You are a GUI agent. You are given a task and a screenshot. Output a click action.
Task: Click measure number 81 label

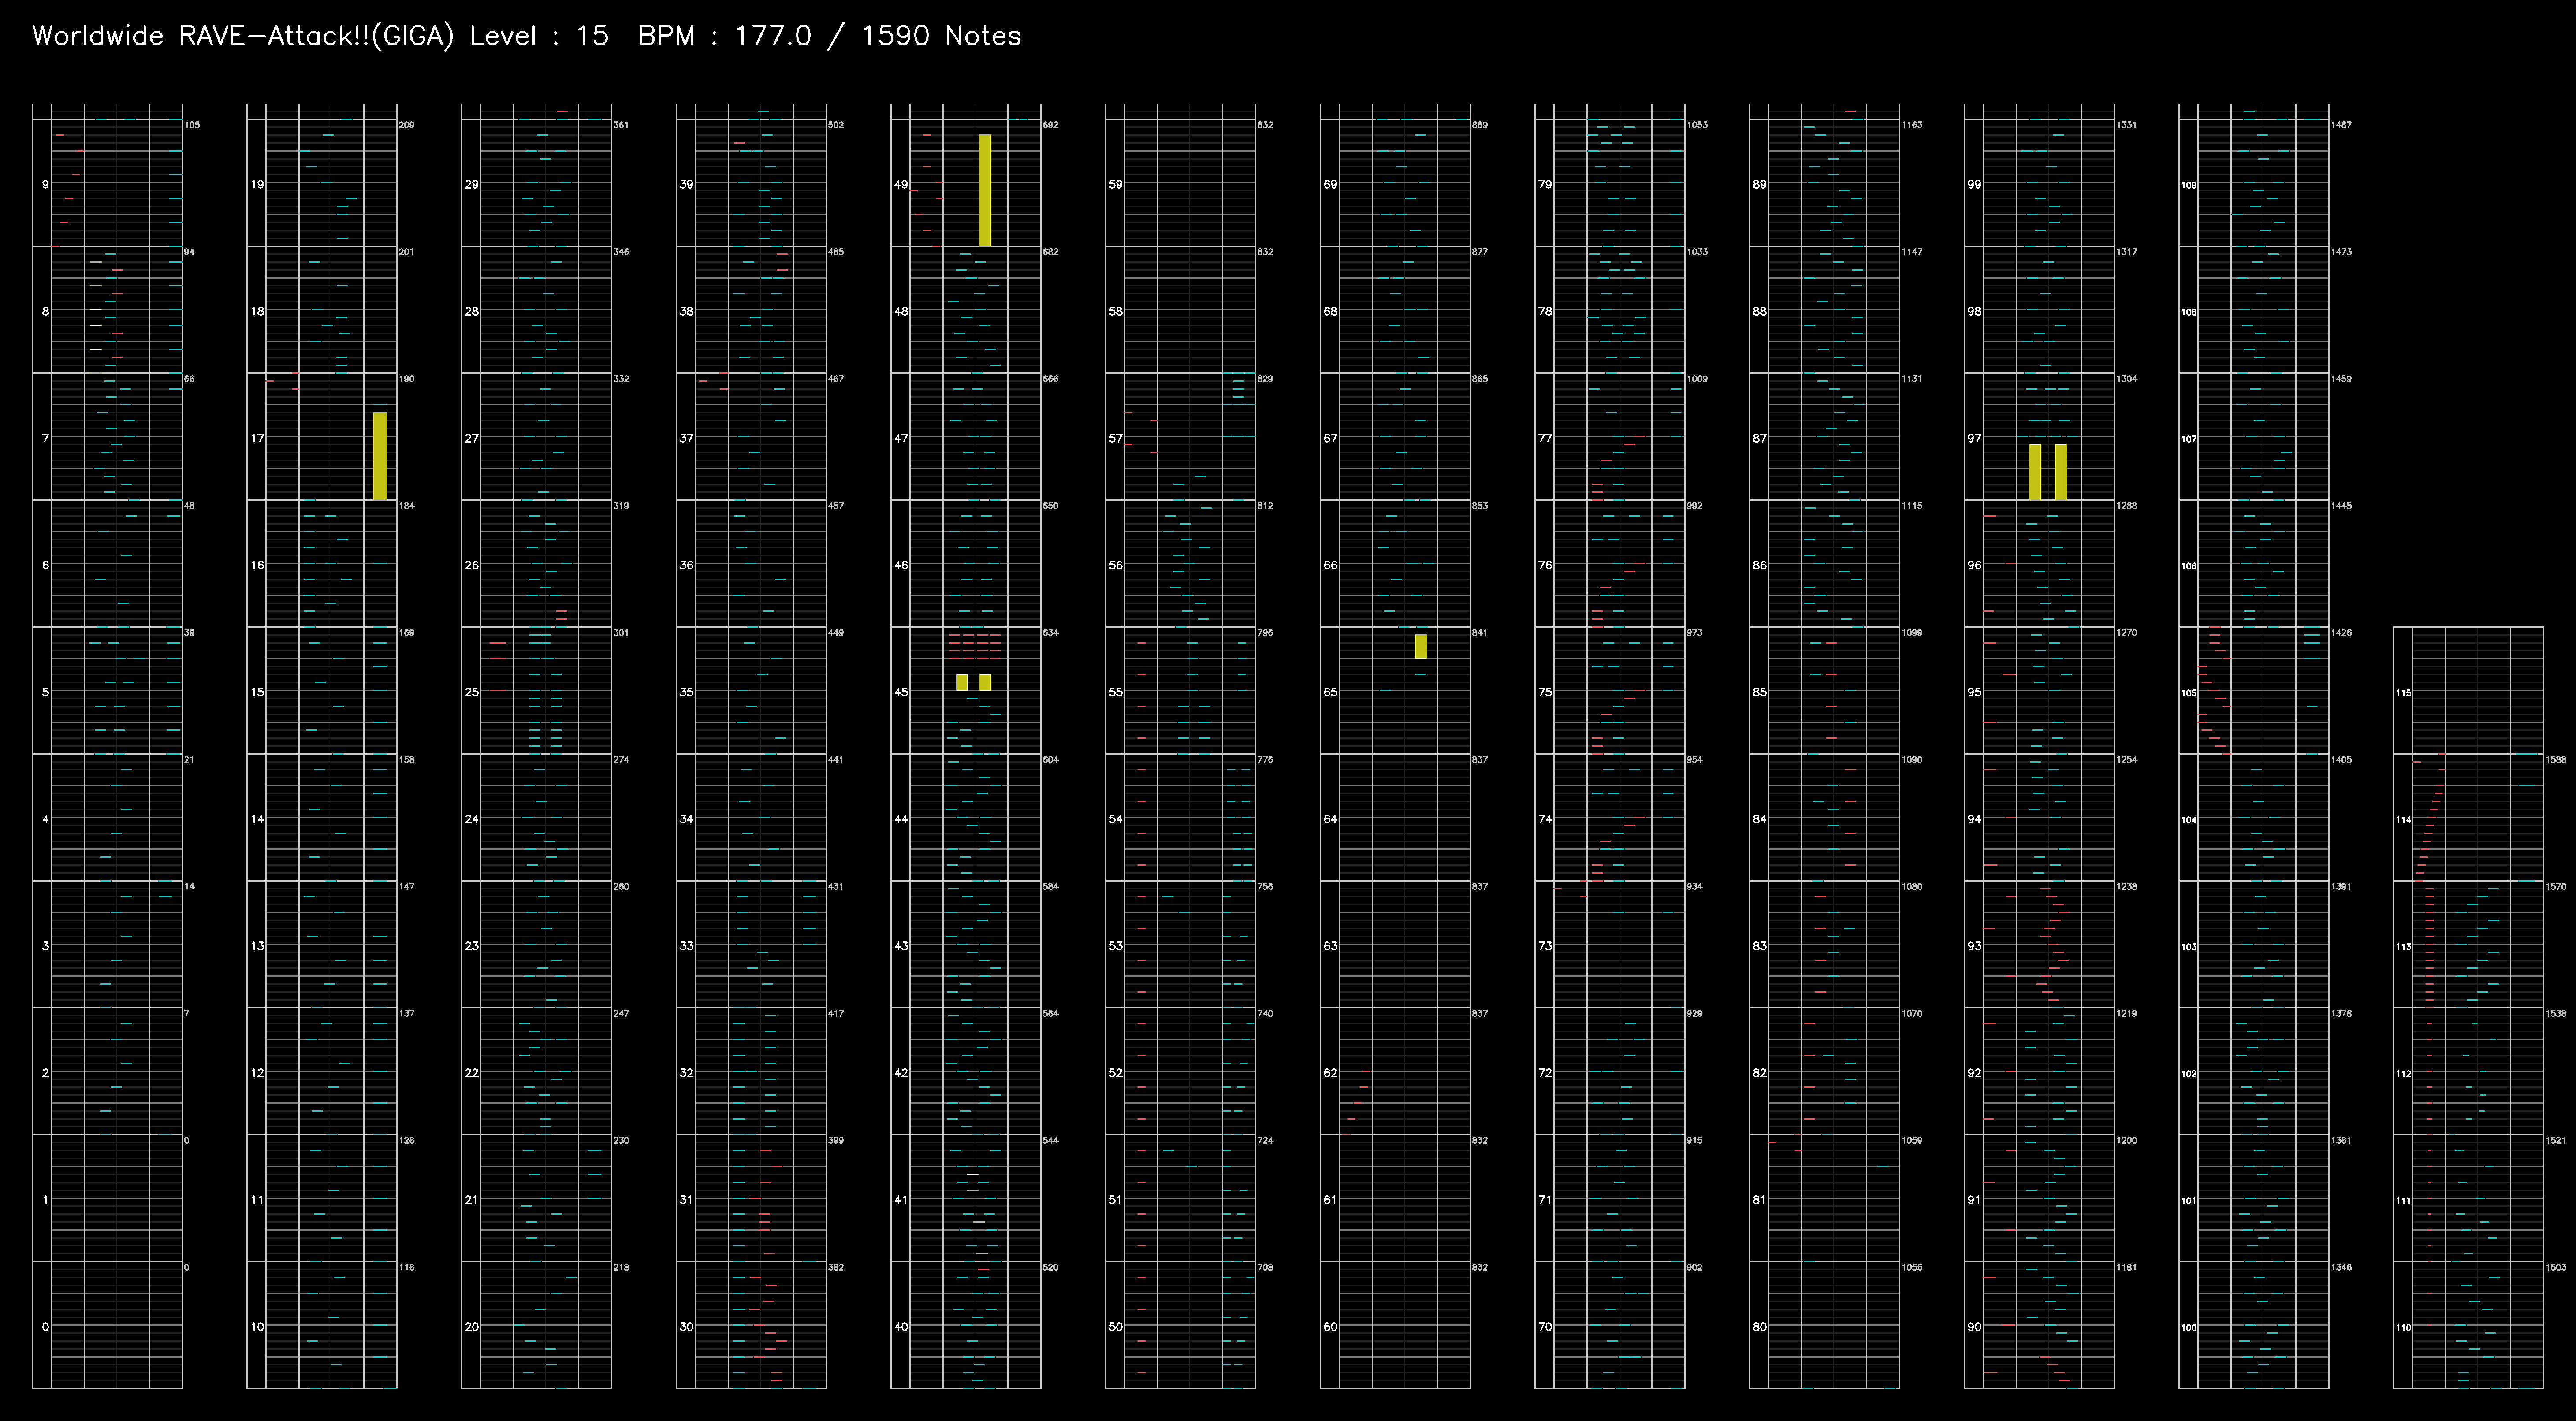click(x=1759, y=1200)
